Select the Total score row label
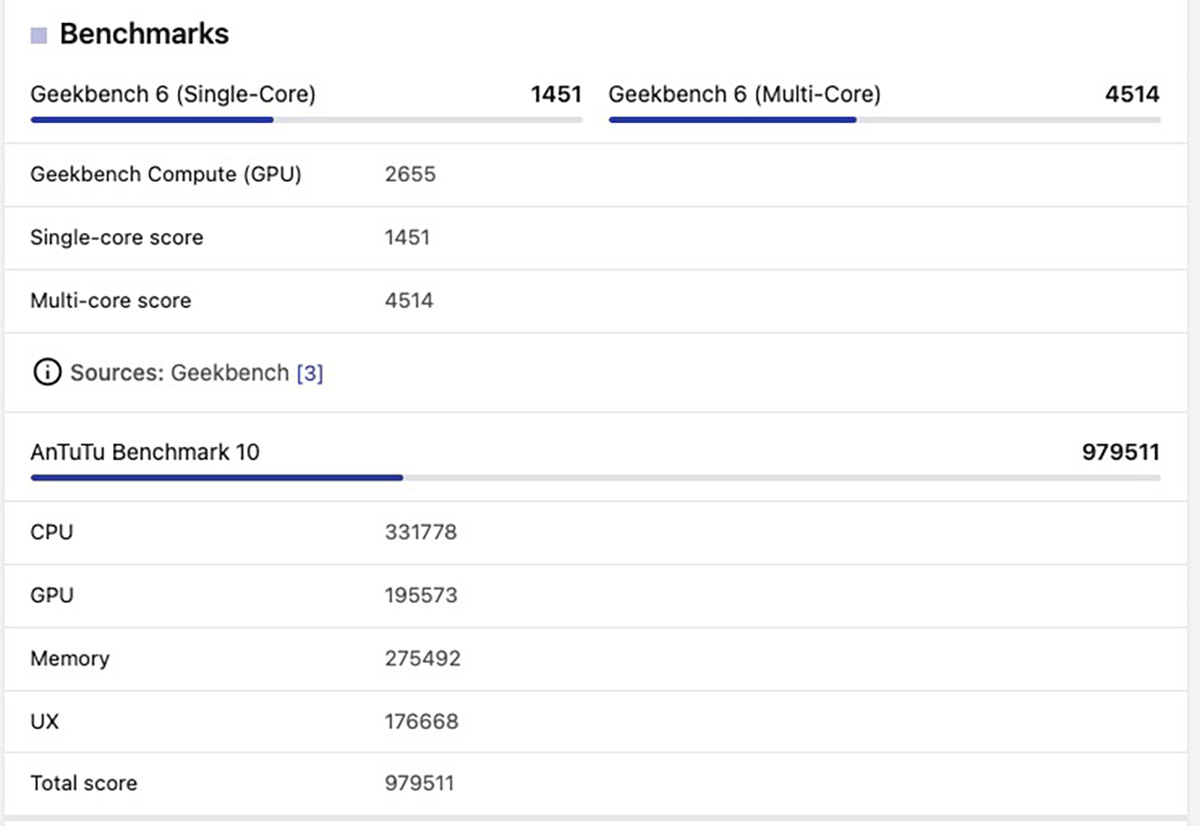Image resolution: width=1200 pixels, height=826 pixels. pos(84,784)
